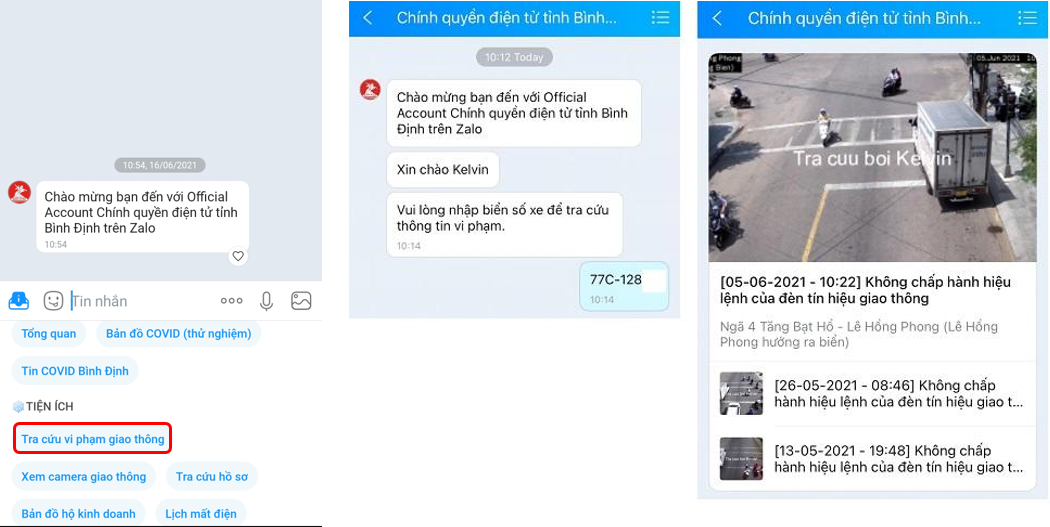Choose Tra cứu vi phạm giao thông
The width and height of the screenshot is (1050, 527).
pos(93,439)
